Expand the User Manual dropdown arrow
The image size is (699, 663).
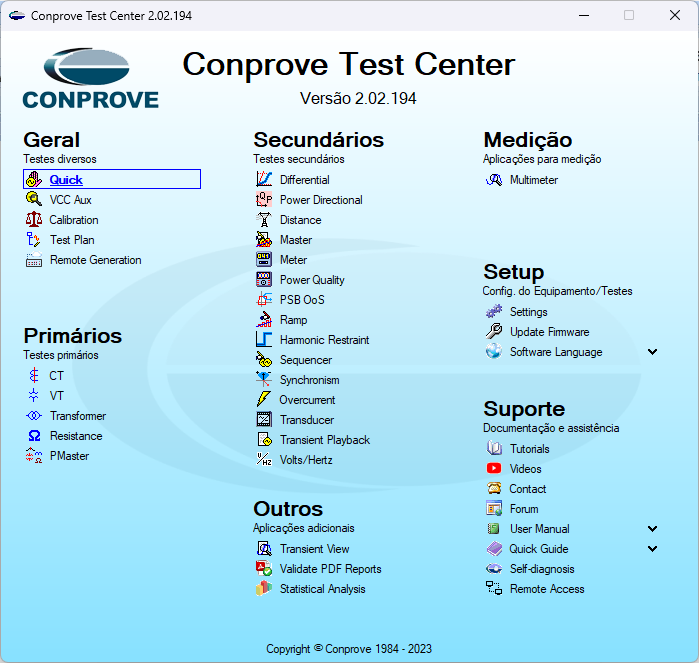click(652, 529)
